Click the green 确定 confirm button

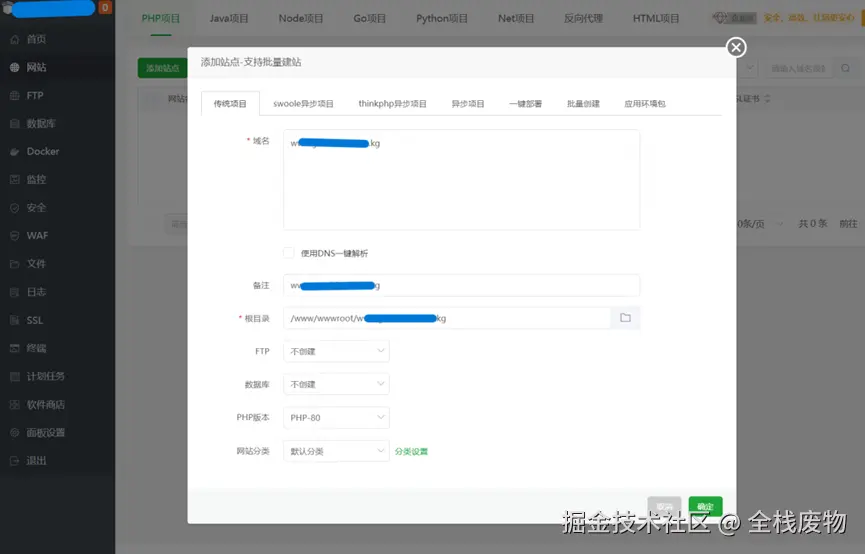[x=706, y=506]
